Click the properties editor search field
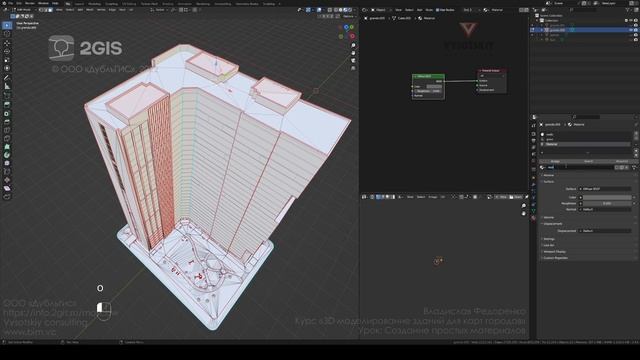The image size is (640, 360). pos(586,117)
